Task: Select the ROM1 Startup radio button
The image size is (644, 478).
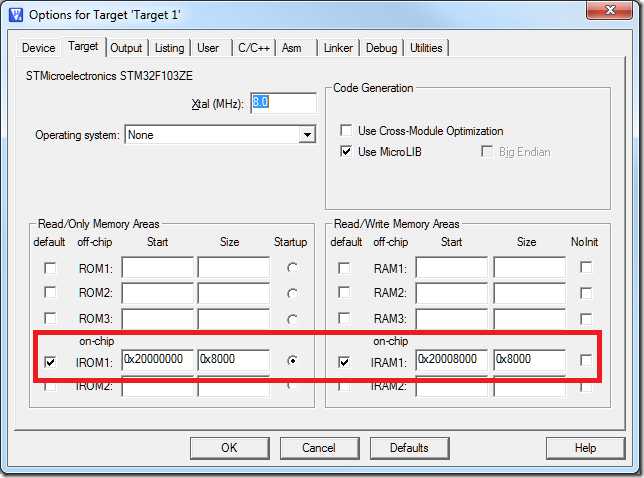Action: (292, 268)
